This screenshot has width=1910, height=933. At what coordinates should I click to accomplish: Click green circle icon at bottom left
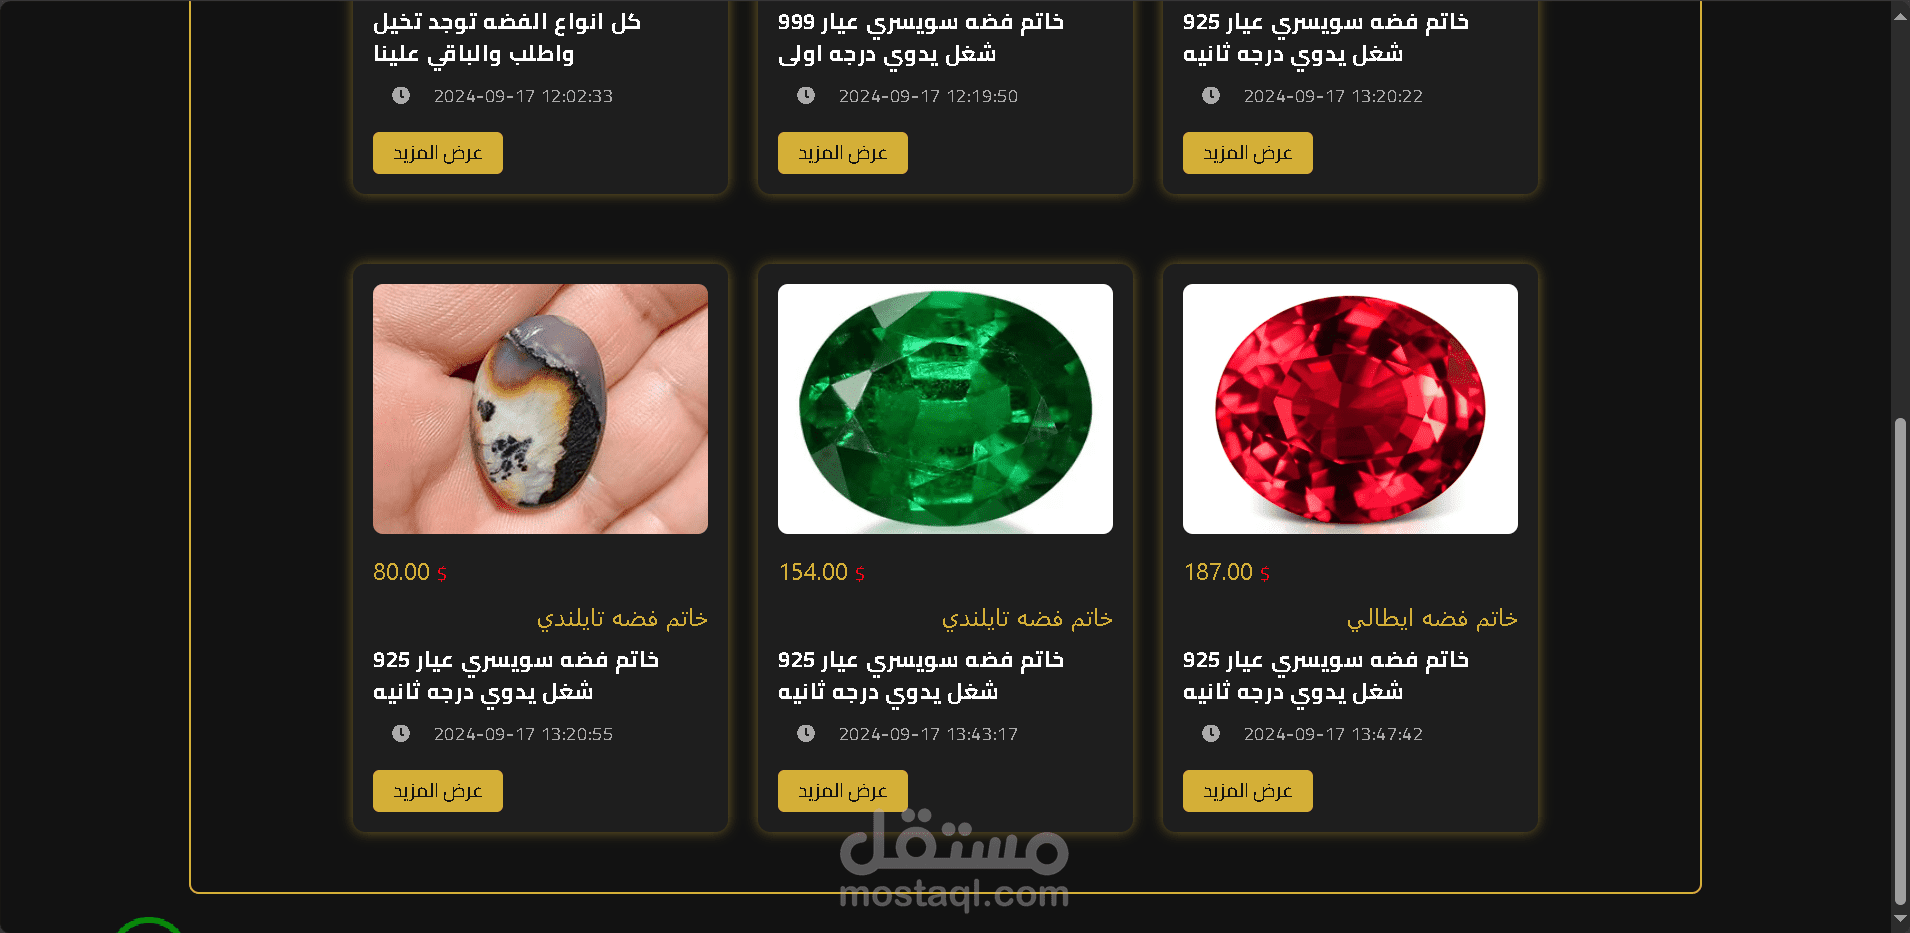click(x=148, y=925)
